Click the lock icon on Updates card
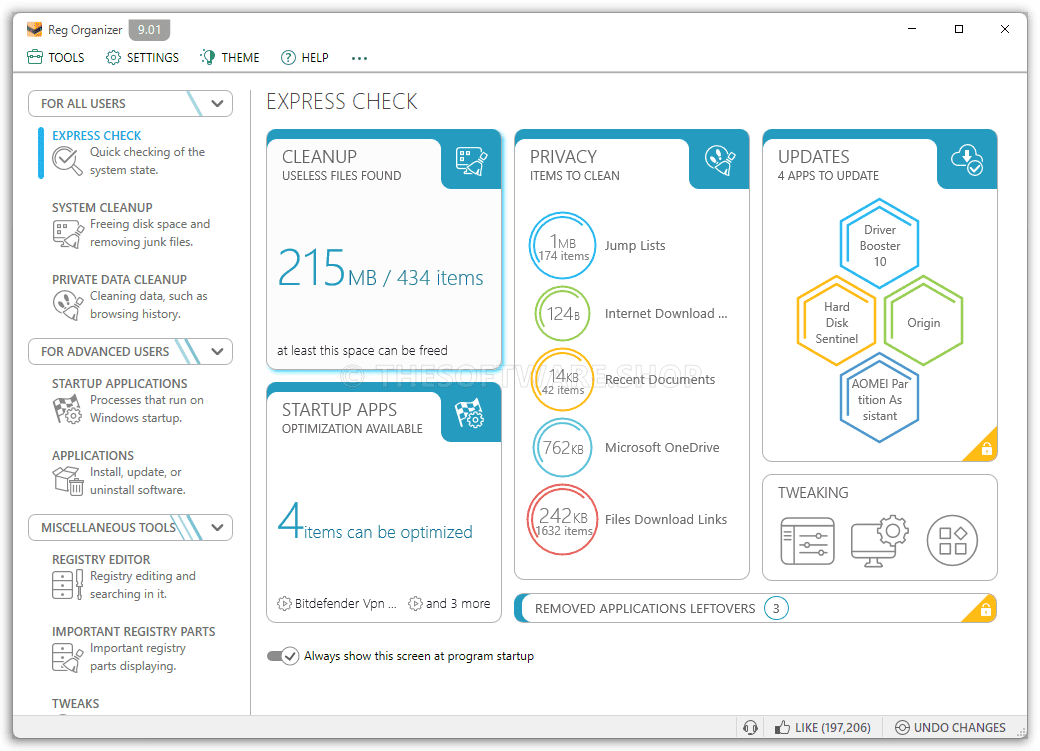1040x751 pixels. [x=986, y=448]
